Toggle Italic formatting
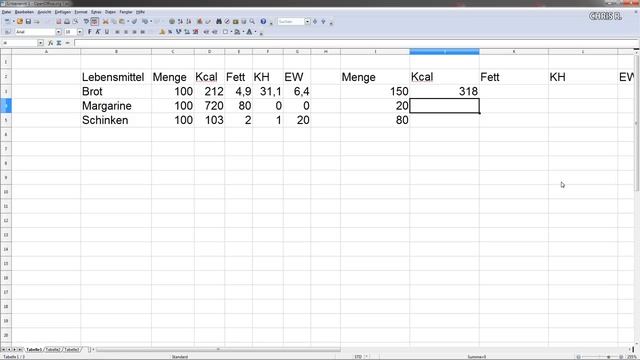This screenshot has height=360, width=640. coord(98,32)
